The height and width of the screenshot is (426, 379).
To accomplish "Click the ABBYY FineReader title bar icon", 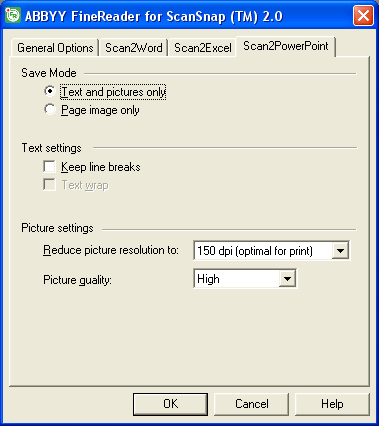I will point(13,15).
